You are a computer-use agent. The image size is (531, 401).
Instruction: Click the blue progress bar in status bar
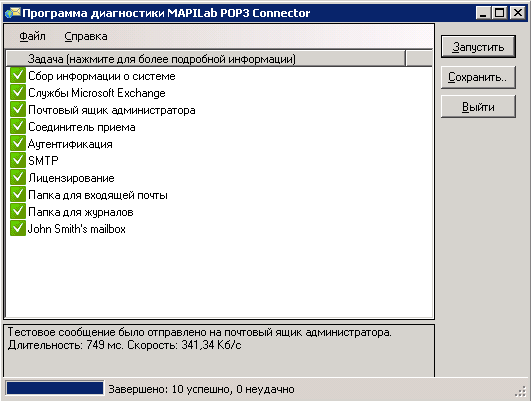[55, 388]
